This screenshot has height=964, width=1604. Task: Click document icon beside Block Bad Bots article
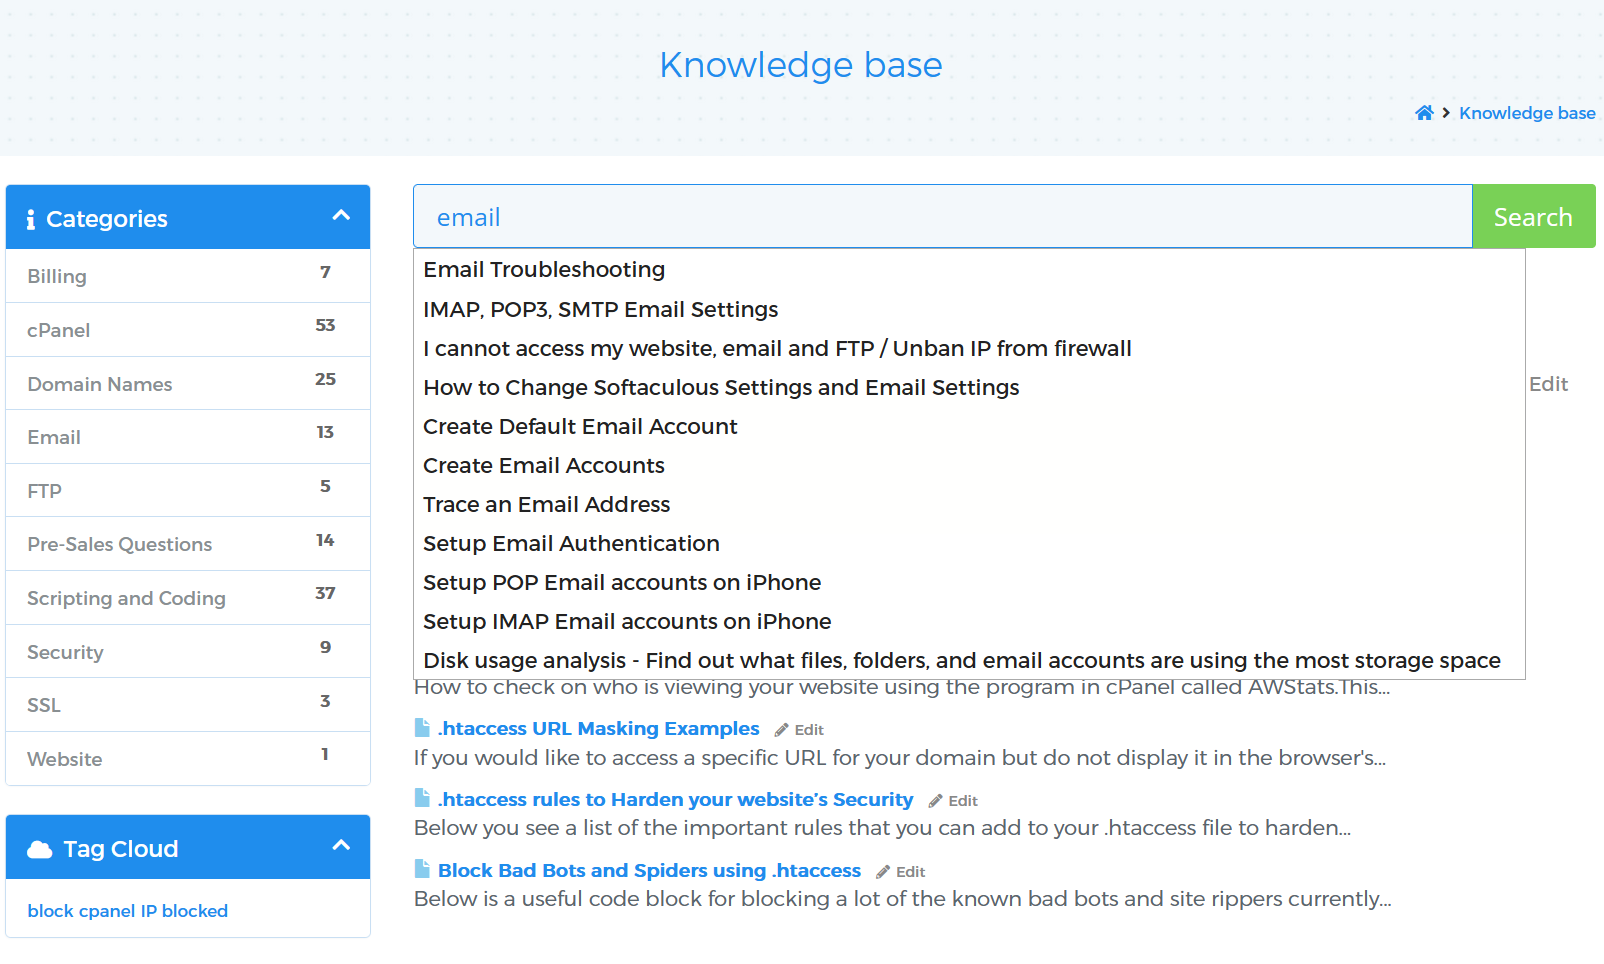click(x=422, y=870)
